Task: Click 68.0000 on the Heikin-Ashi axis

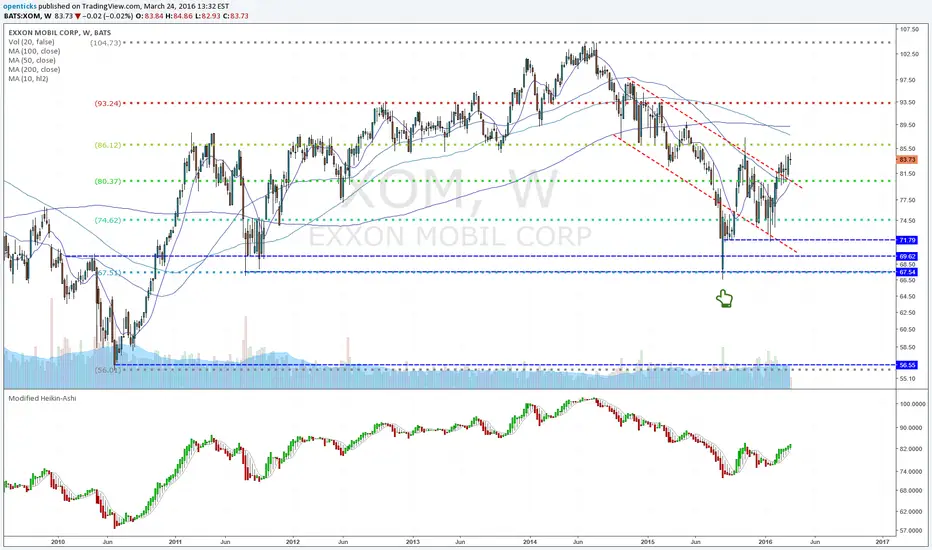Action: pyautogui.click(x=912, y=491)
